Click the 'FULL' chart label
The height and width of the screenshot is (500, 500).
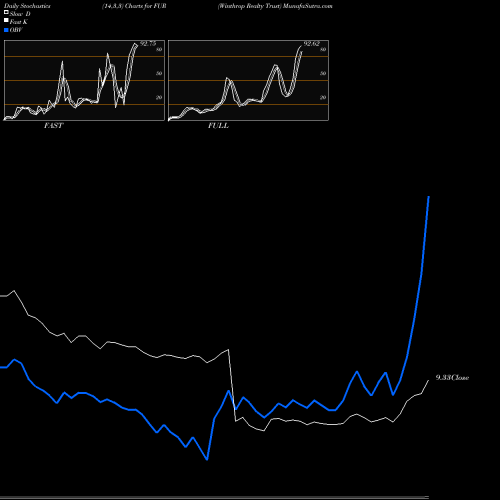point(218,126)
